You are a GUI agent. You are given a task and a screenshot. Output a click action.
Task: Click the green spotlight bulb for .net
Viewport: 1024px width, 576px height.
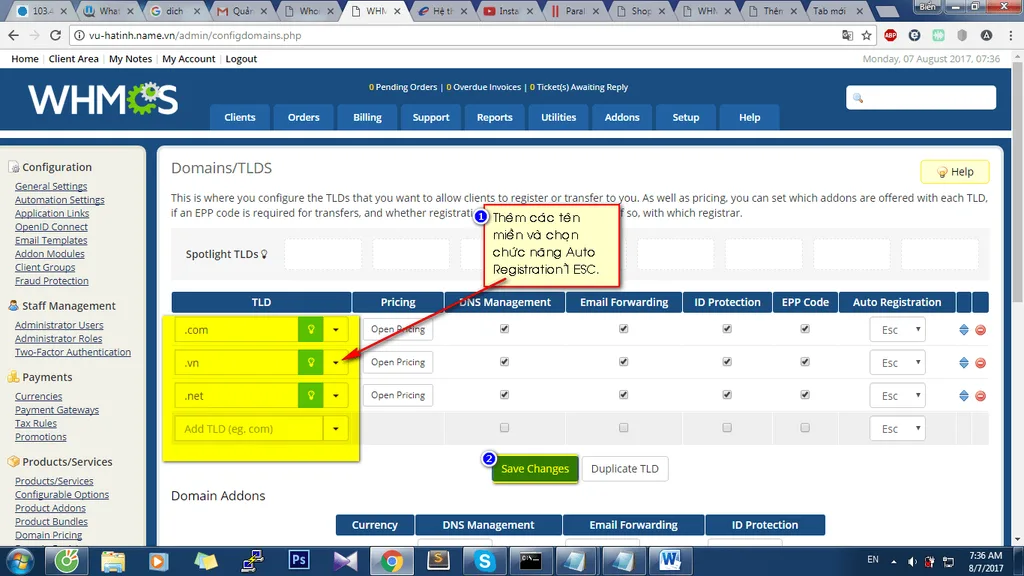pos(311,396)
